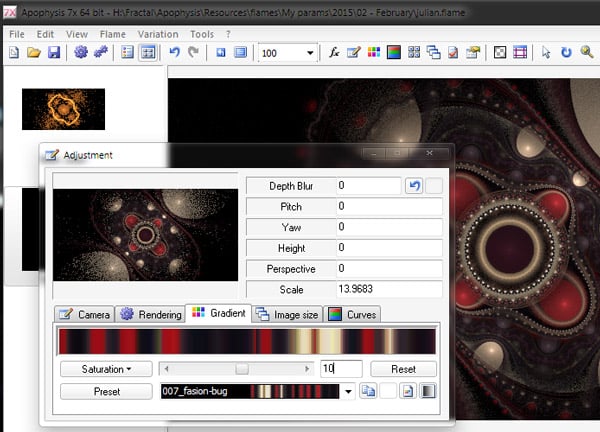The height and width of the screenshot is (432, 600).
Task: Click the copy gradient icon beside preset box
Action: click(368, 392)
